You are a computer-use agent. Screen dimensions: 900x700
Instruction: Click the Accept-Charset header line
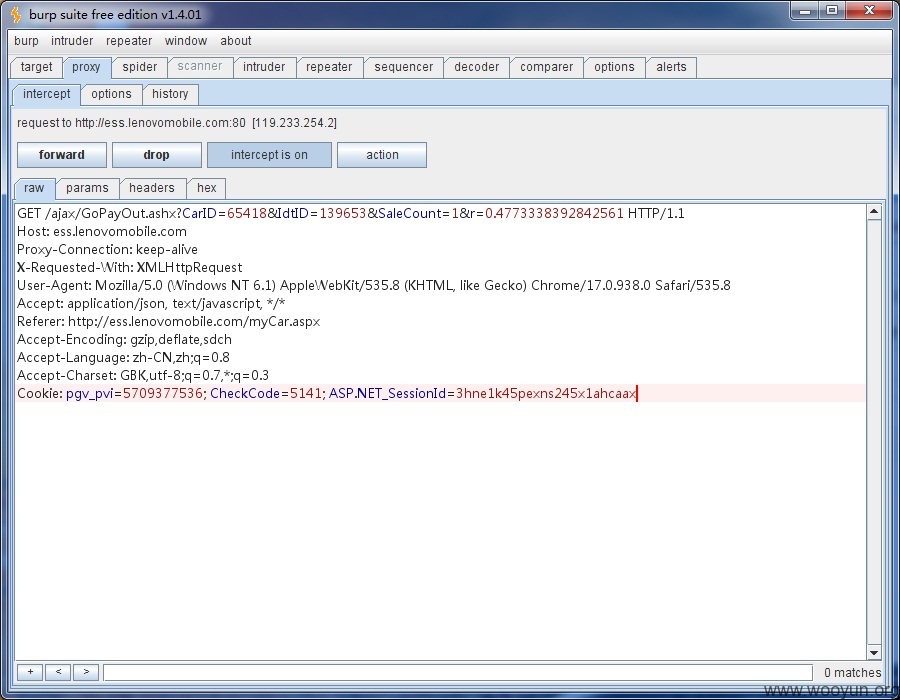click(x=143, y=375)
